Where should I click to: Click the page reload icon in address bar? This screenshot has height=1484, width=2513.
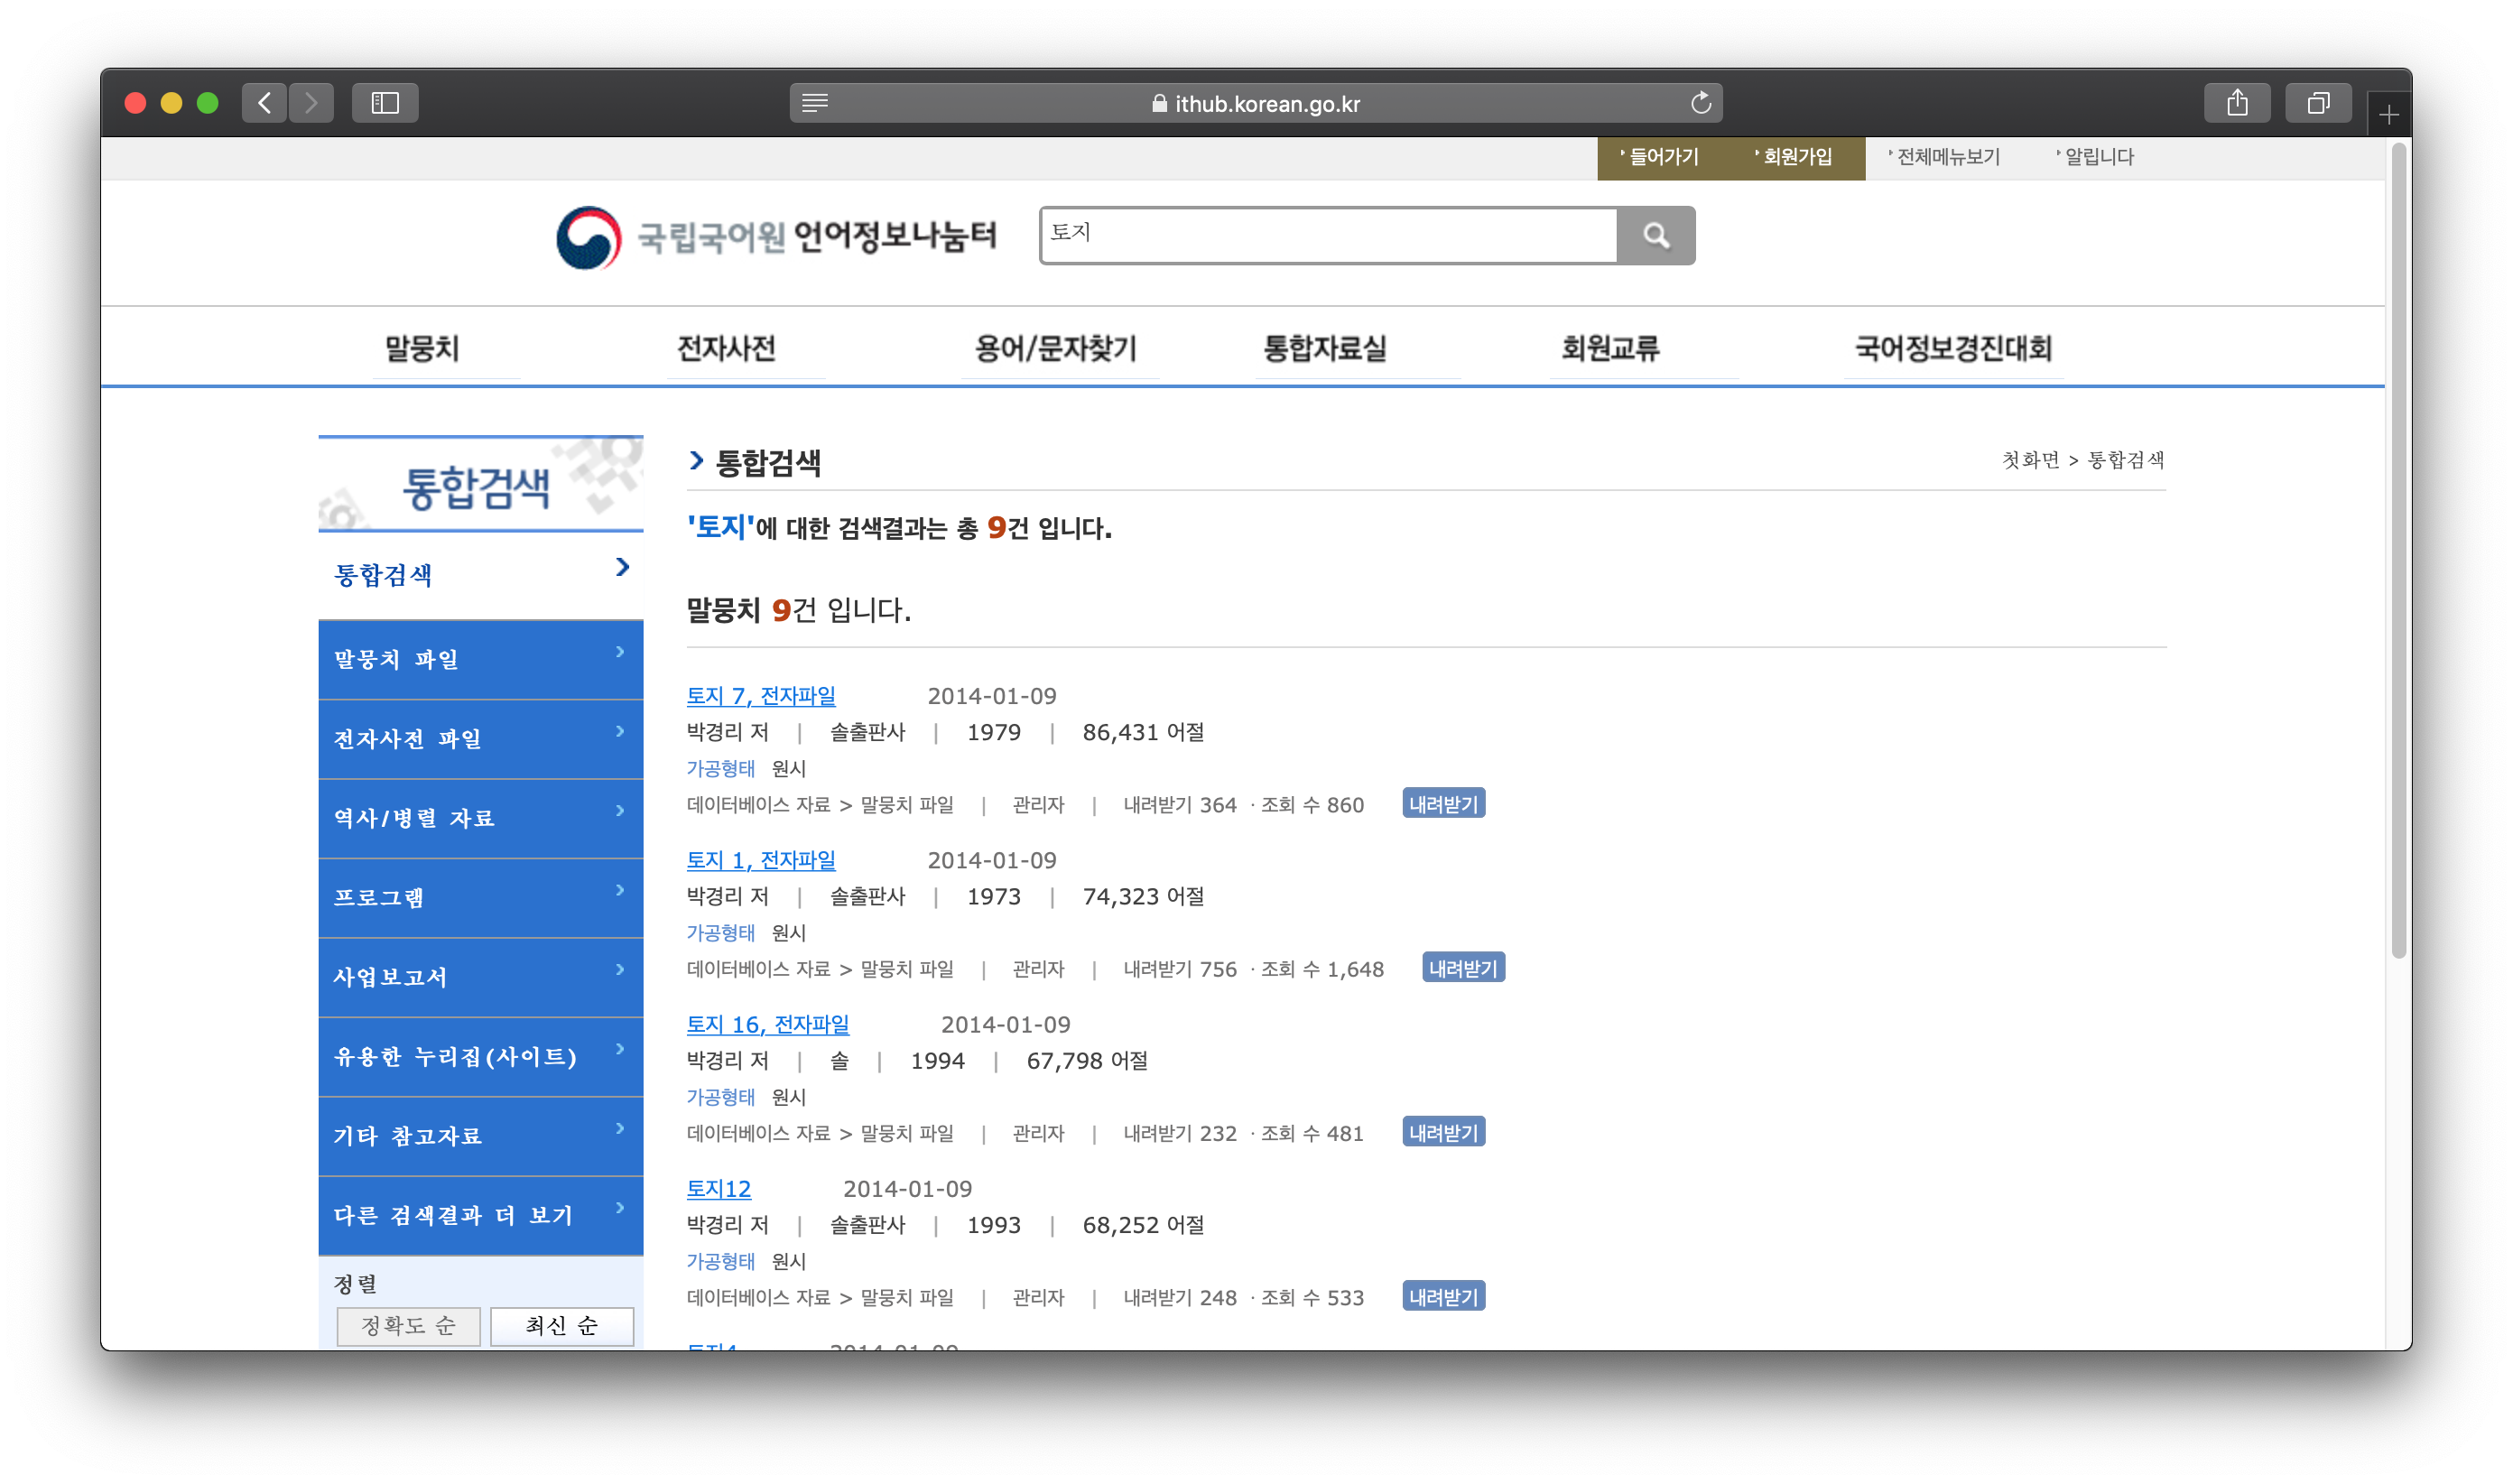[1700, 102]
